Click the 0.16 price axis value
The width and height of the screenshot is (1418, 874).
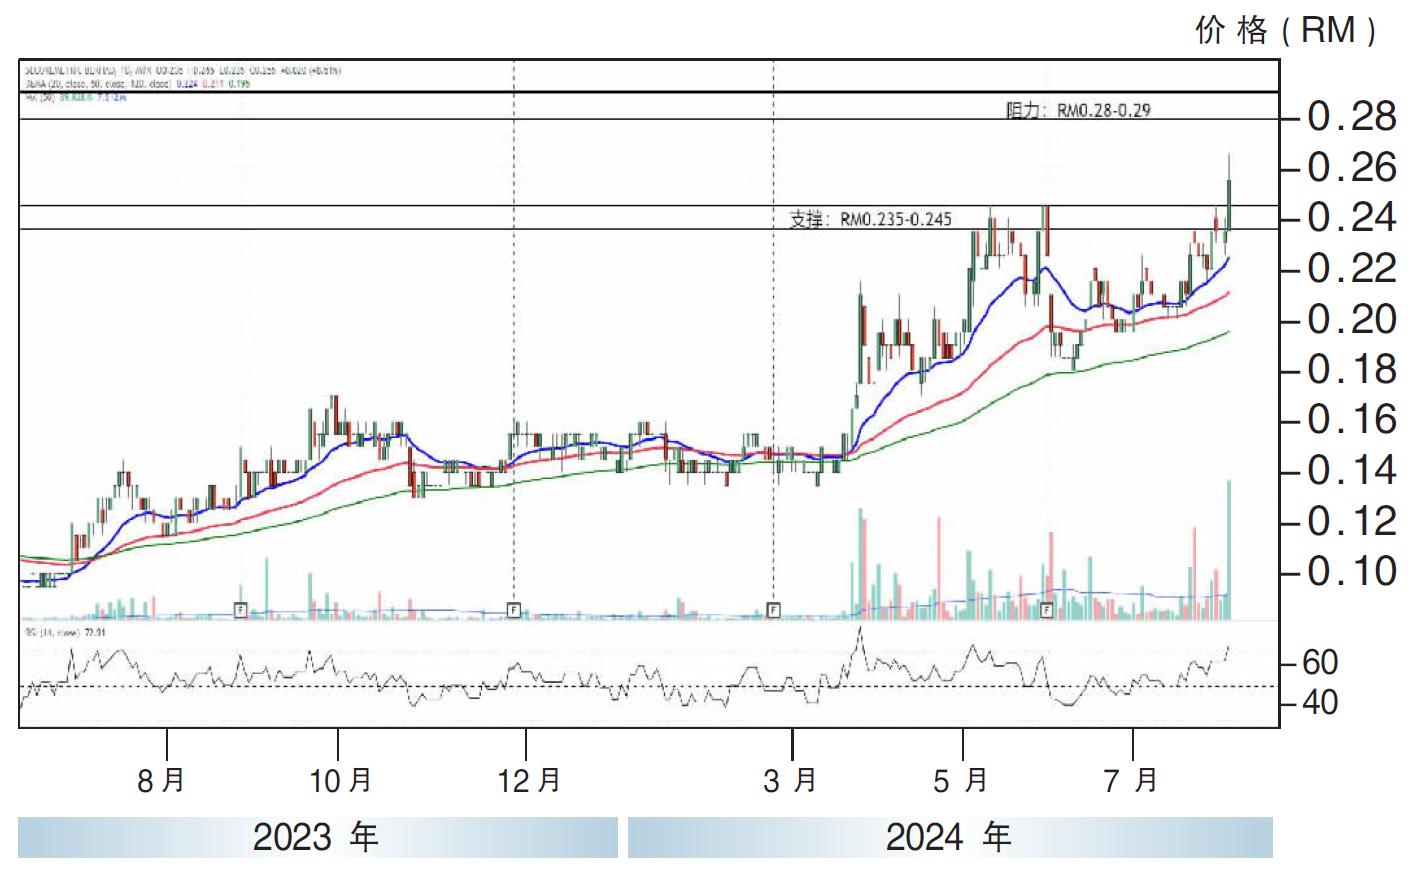(1352, 420)
